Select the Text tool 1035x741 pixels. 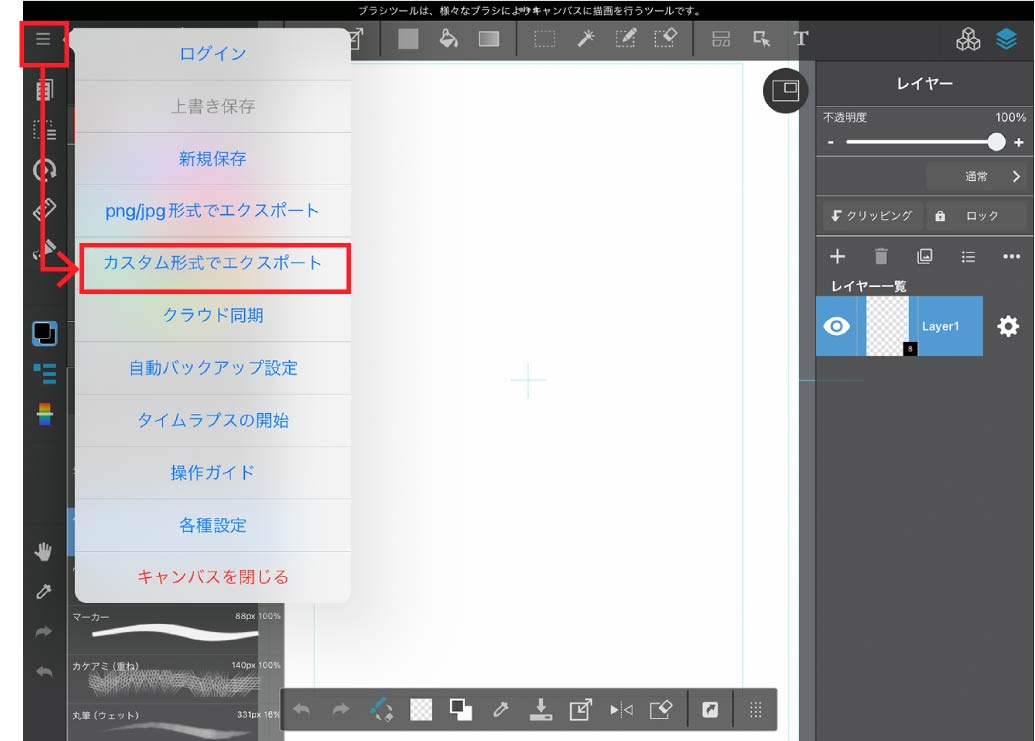pos(801,39)
